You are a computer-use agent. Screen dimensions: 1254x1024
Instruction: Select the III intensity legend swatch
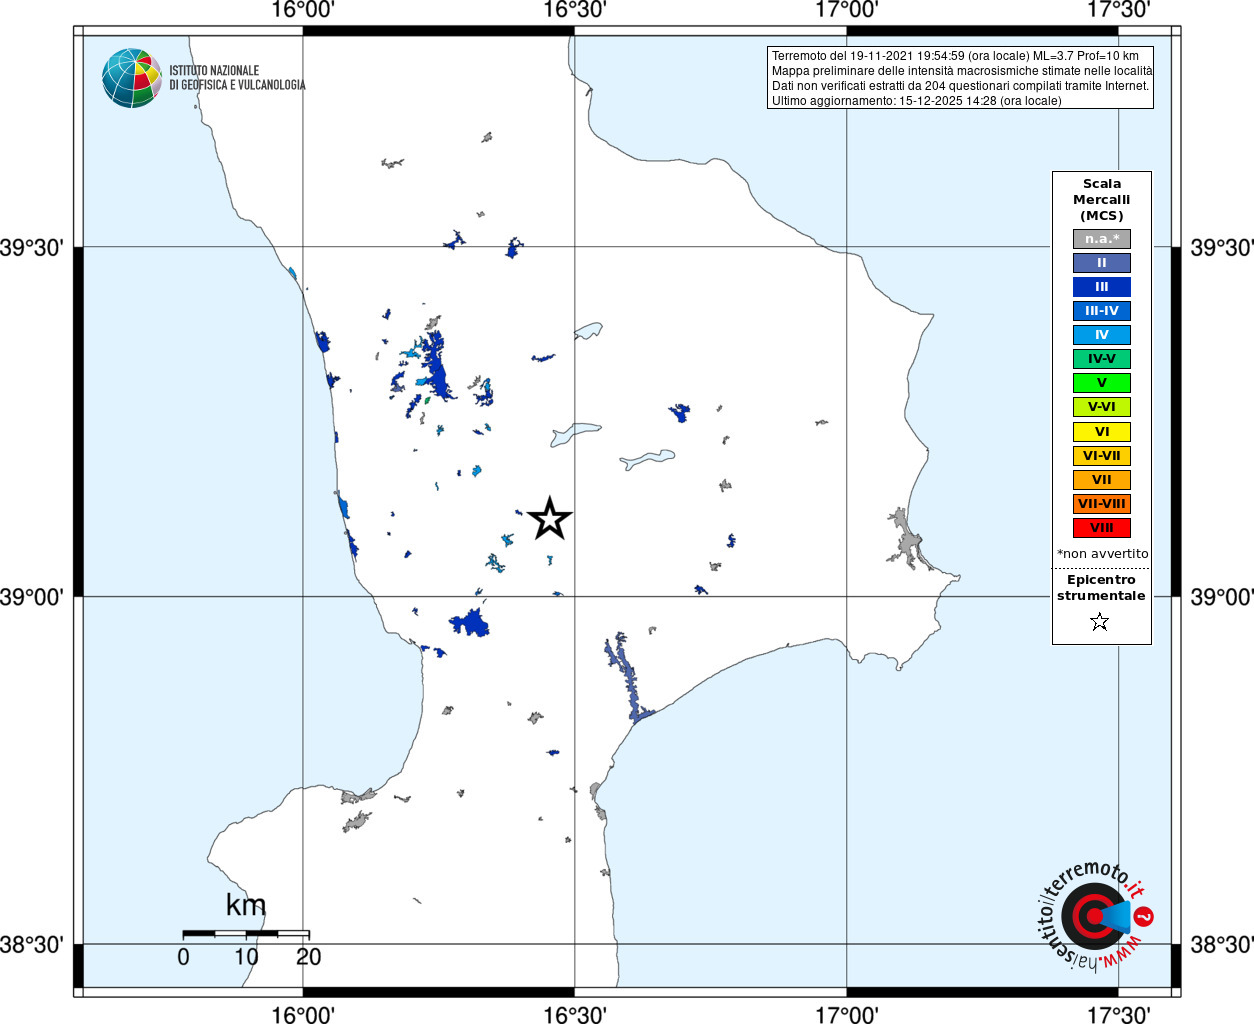click(x=1101, y=287)
